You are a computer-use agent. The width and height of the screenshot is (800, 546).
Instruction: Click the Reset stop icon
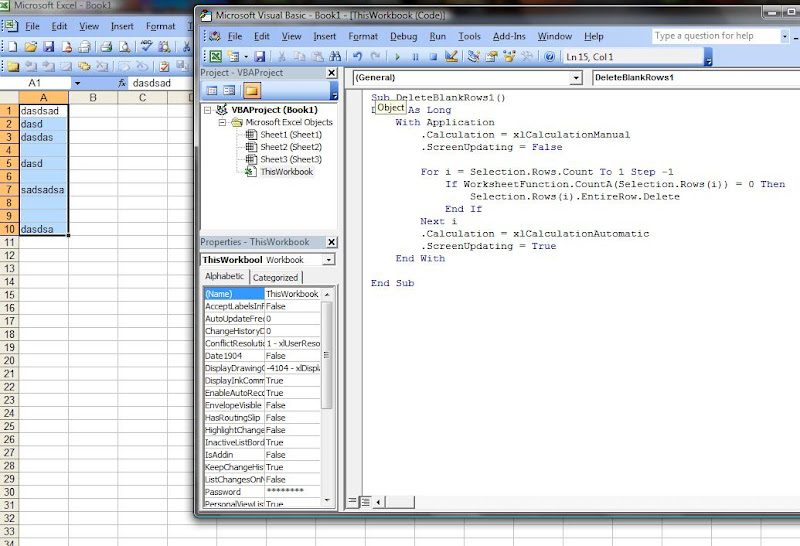431,57
